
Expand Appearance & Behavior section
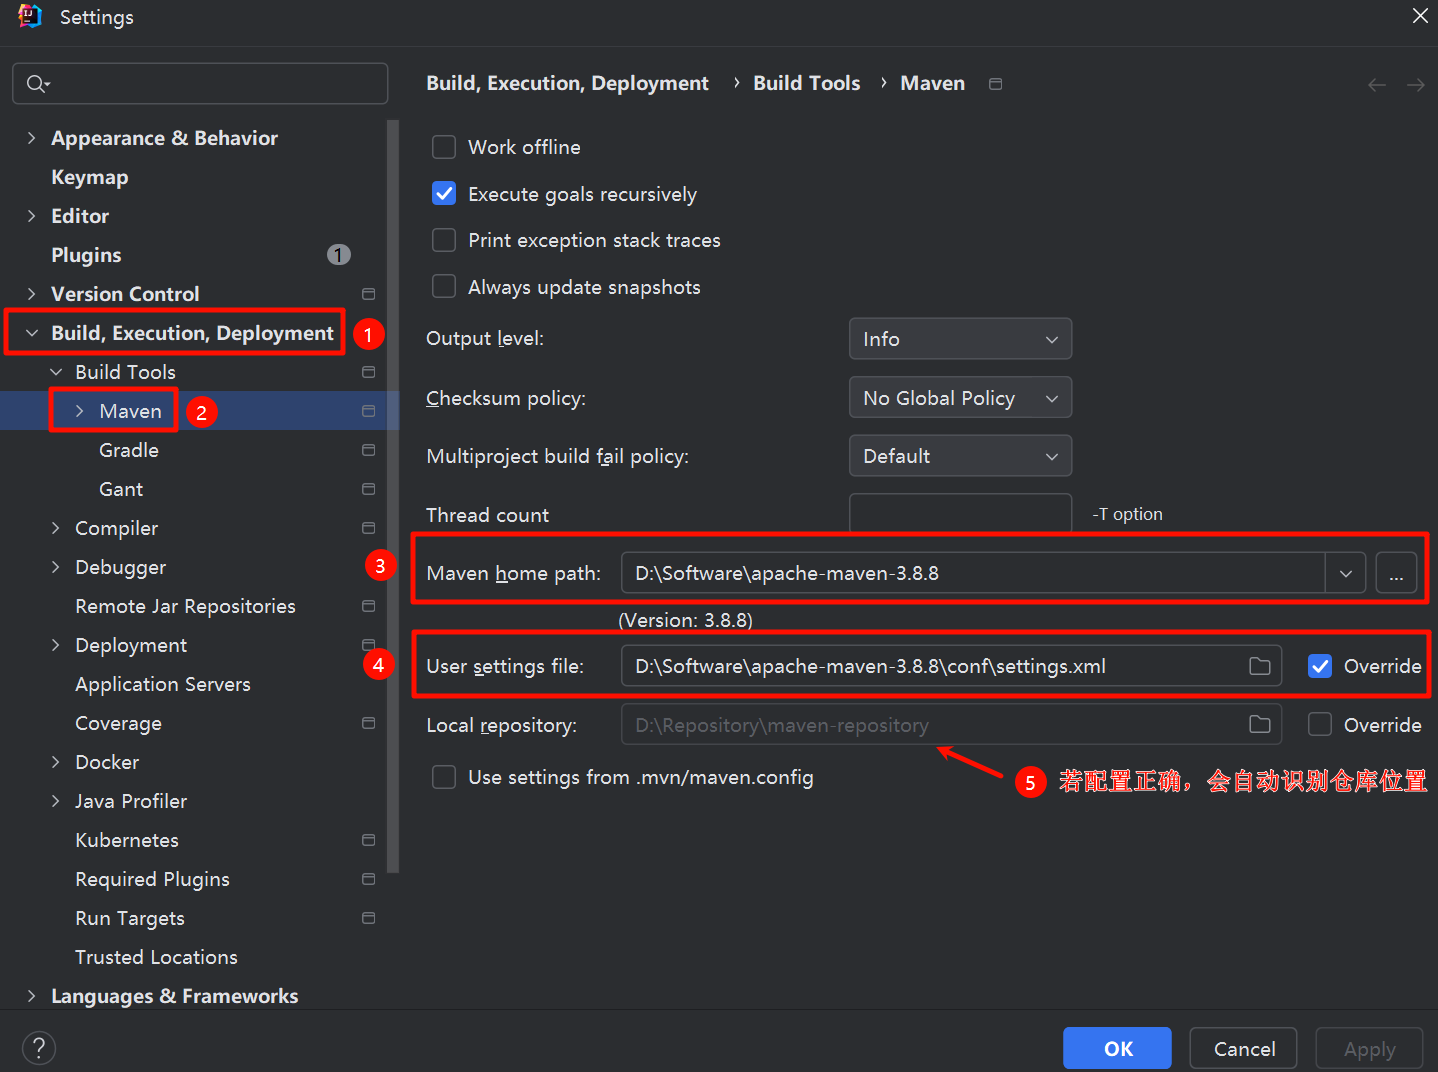click(x=31, y=138)
